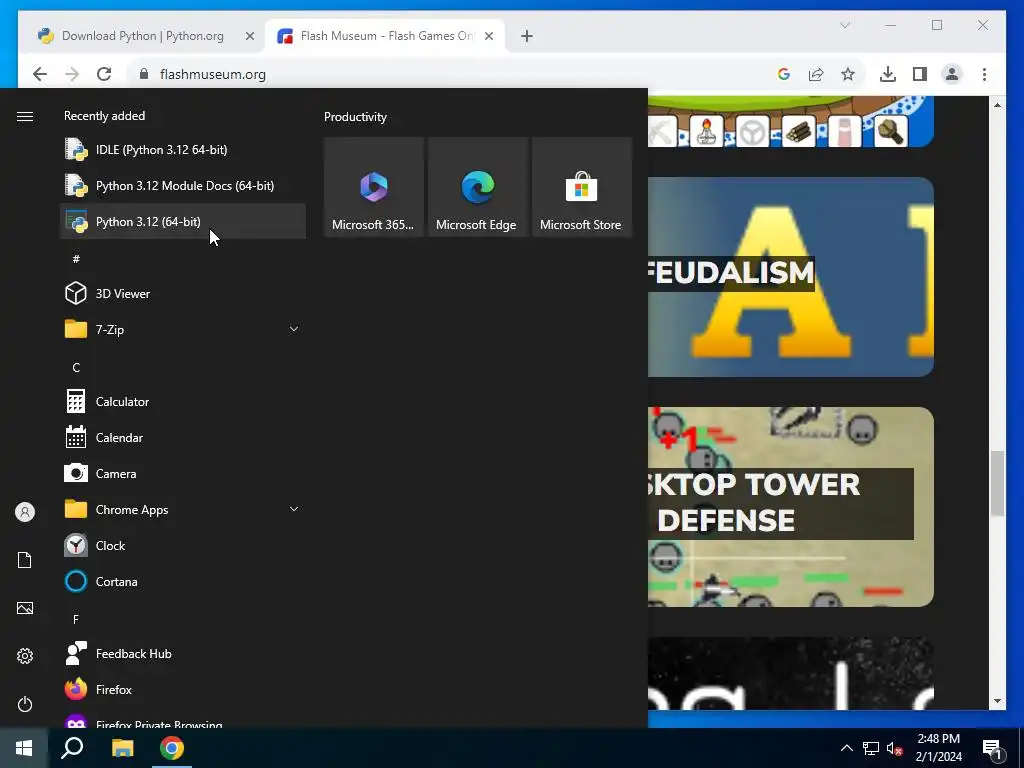
Task: Click the page scrollbar down arrow
Action: click(997, 701)
